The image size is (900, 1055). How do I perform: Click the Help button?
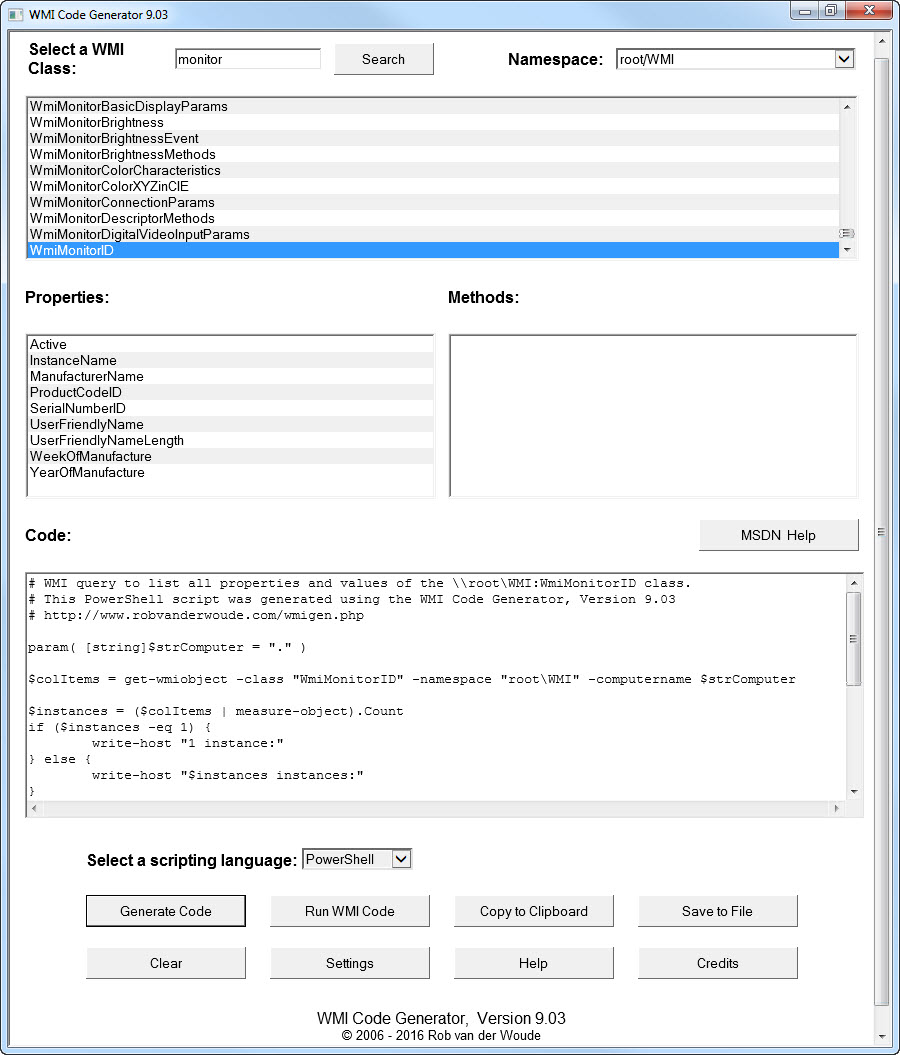point(533,963)
